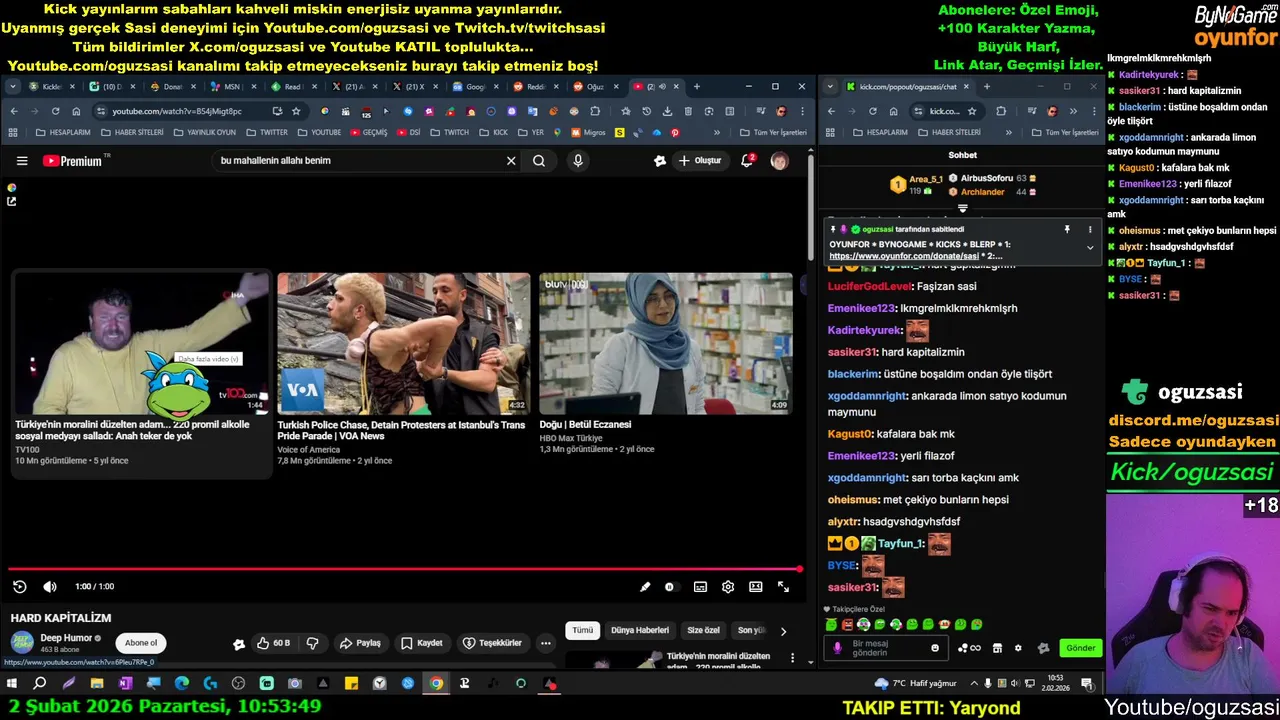
Task: Click the red video progress bar
Action: point(405,569)
